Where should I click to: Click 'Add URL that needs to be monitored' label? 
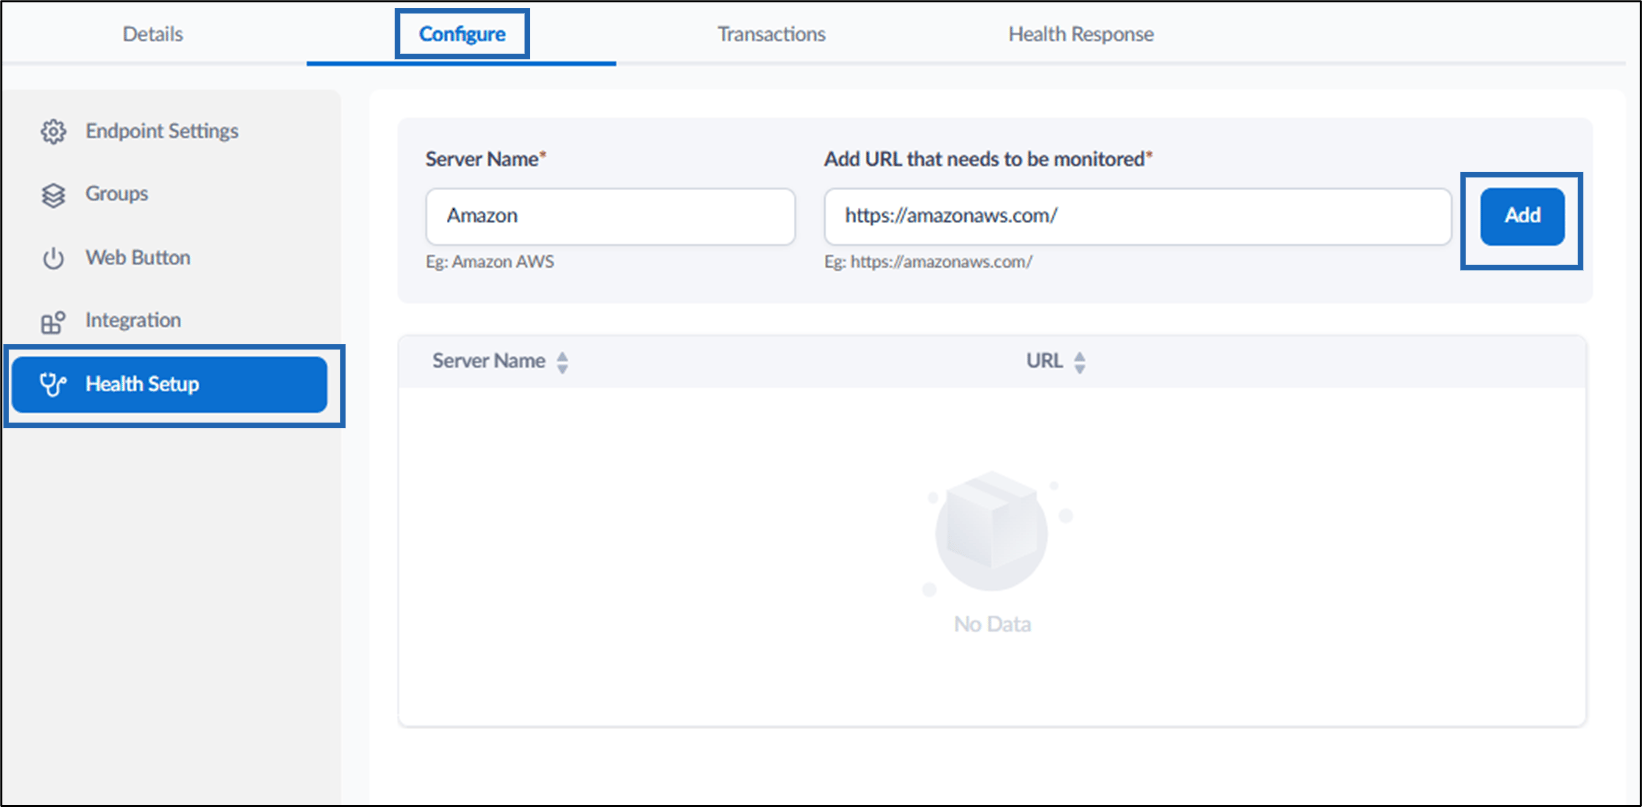click(x=988, y=159)
